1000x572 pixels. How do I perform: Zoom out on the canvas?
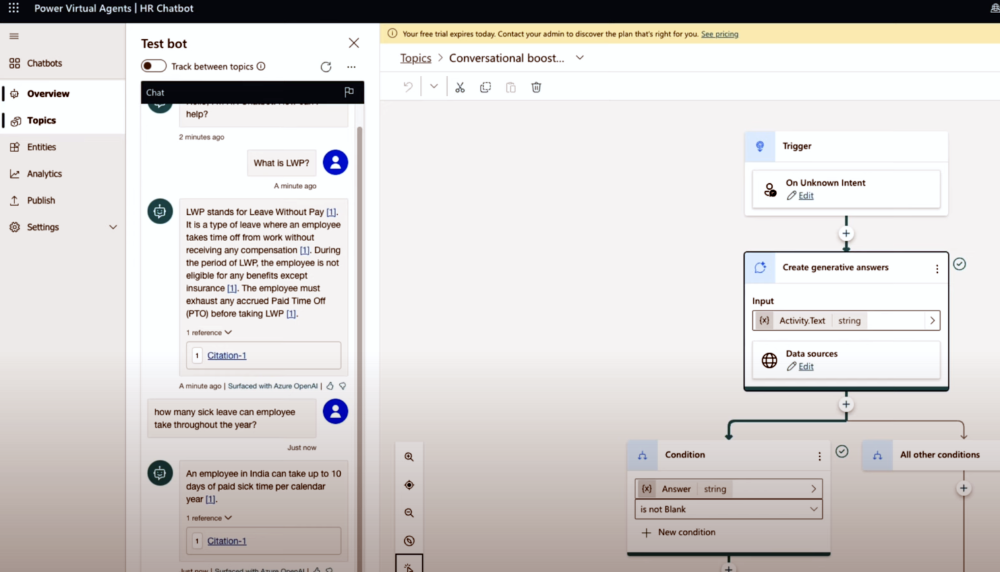tap(409, 513)
